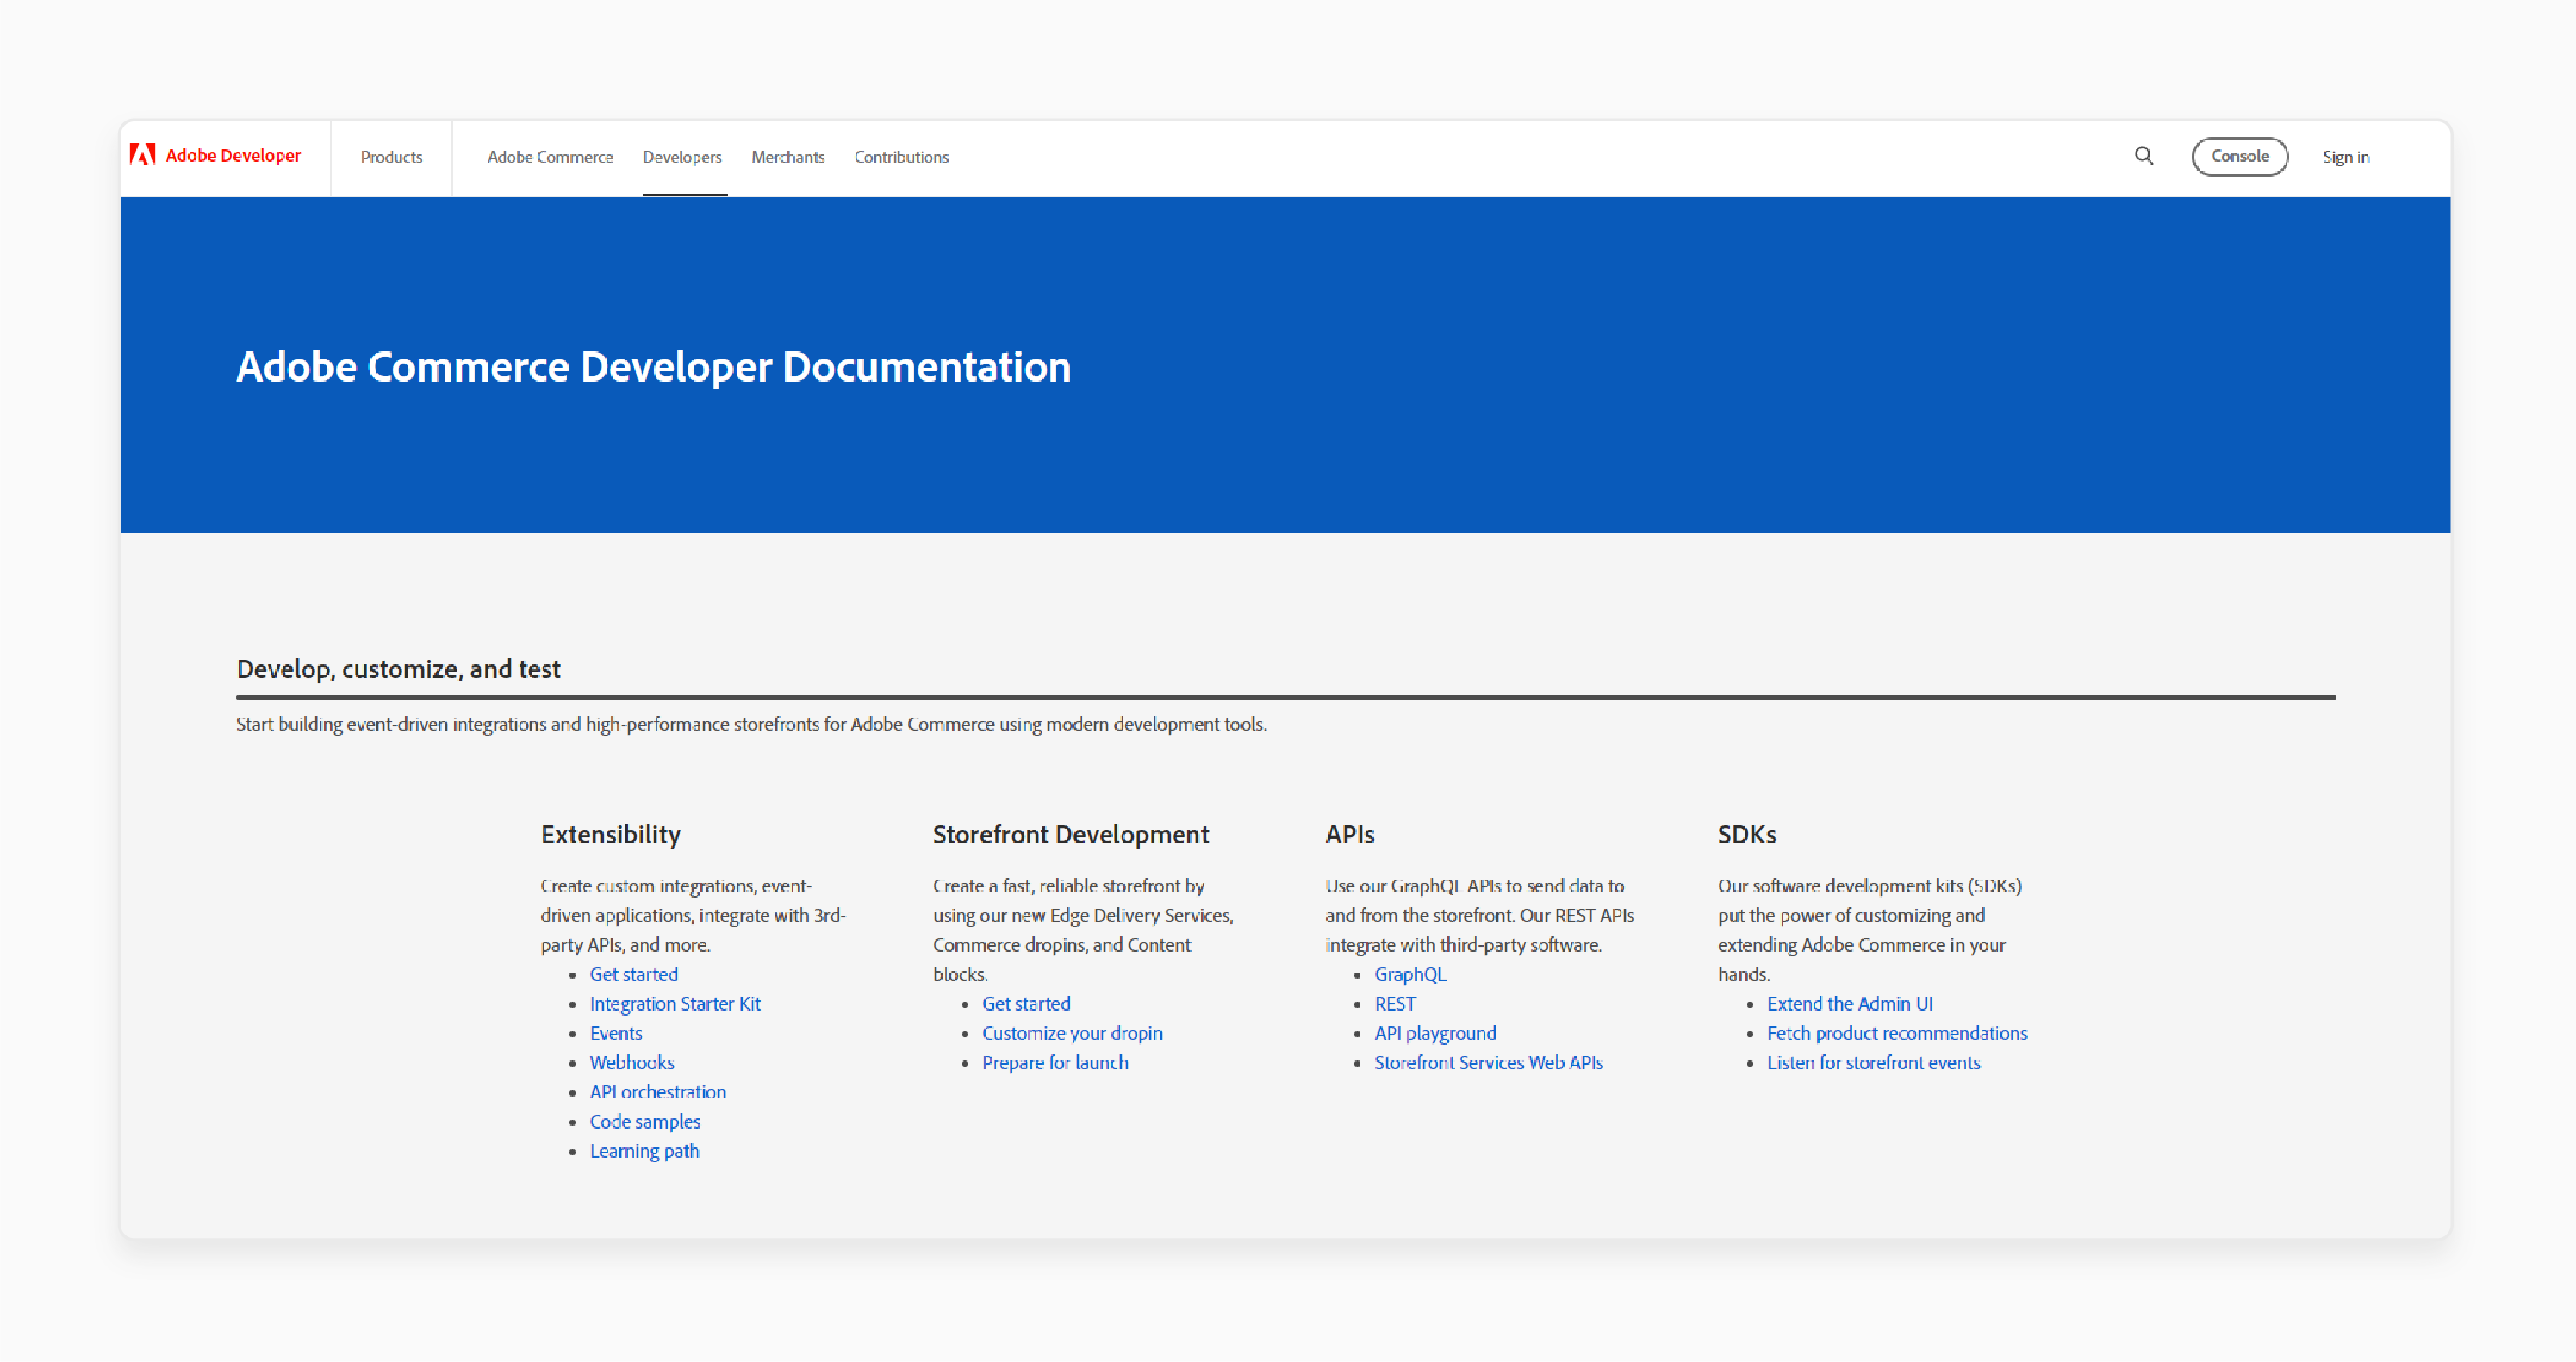Click GraphQL API link
This screenshot has height=1362, width=2576.
point(1410,975)
